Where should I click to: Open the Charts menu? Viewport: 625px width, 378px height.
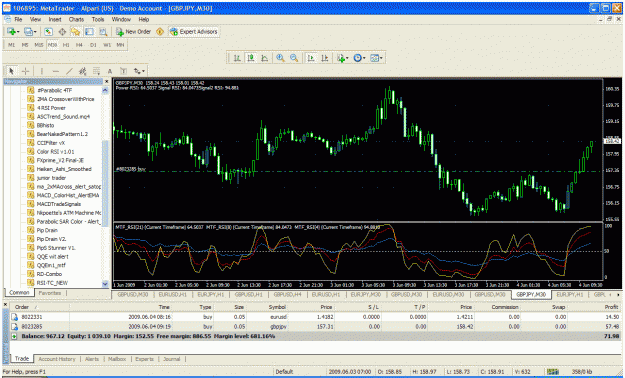tap(76, 19)
